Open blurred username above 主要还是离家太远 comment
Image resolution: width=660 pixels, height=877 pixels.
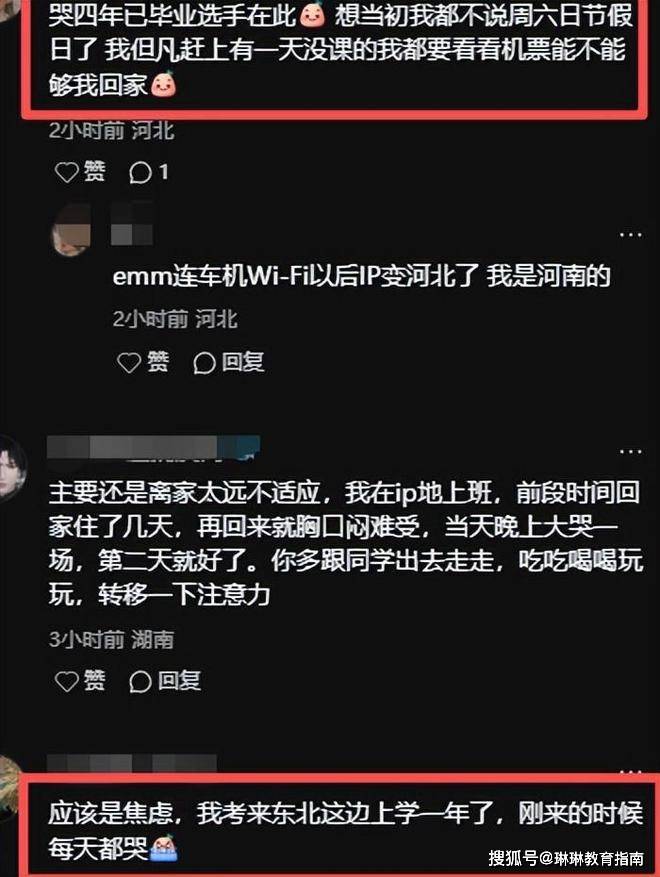pos(153,447)
